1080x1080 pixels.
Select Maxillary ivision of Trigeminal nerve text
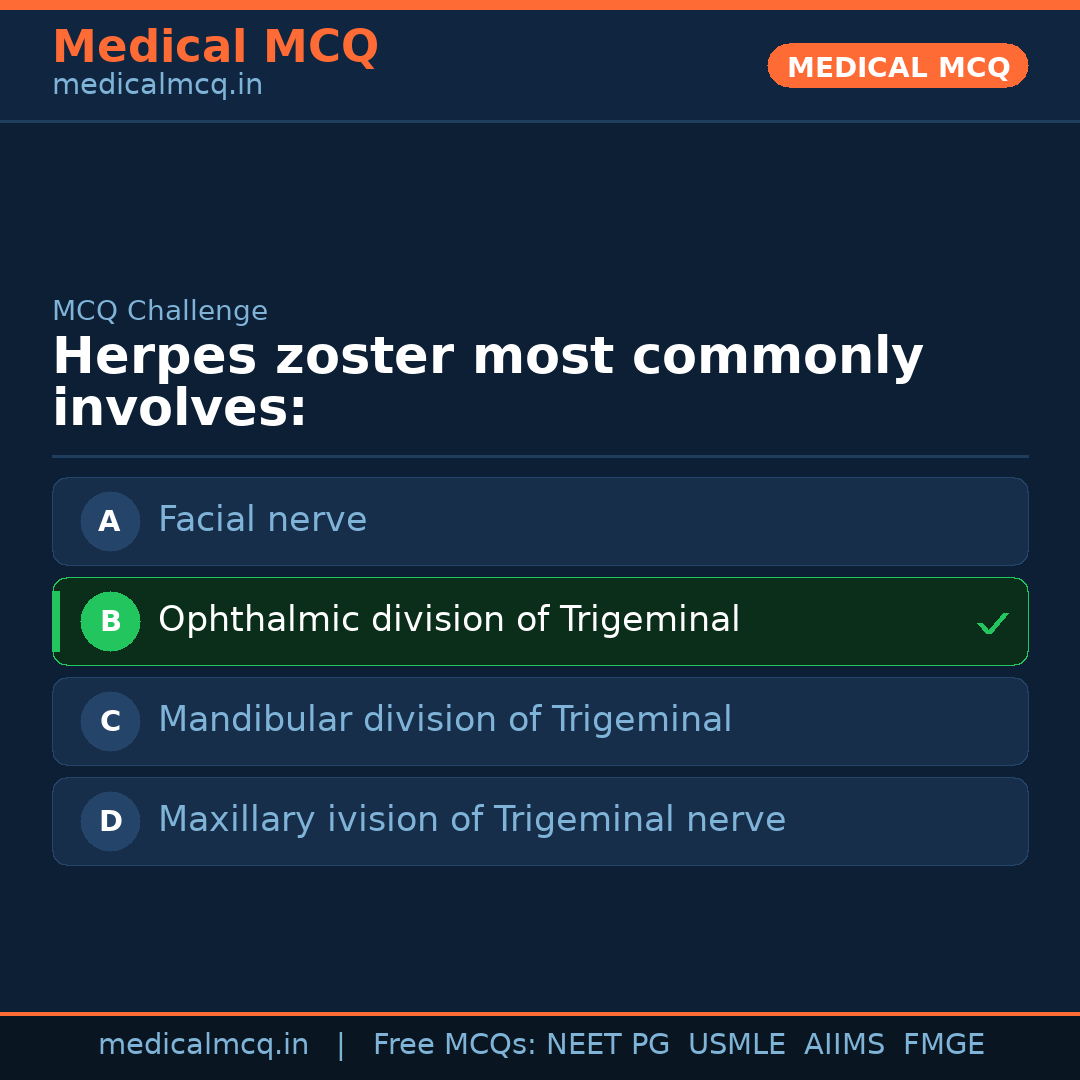[471, 820]
